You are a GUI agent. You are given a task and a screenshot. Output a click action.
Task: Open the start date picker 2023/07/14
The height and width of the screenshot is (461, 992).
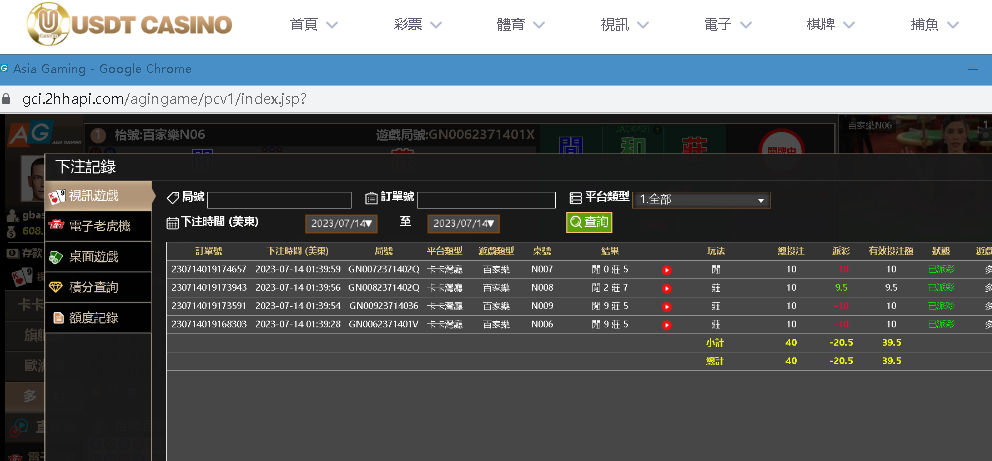(x=341, y=224)
